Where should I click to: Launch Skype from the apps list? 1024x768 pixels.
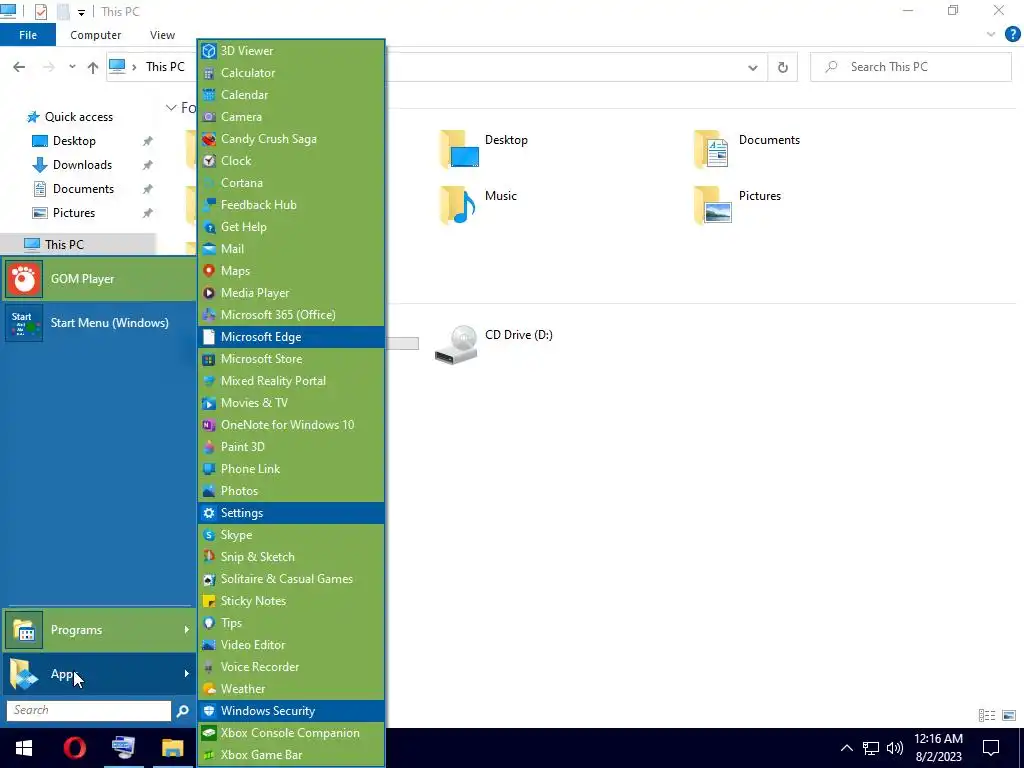point(291,535)
